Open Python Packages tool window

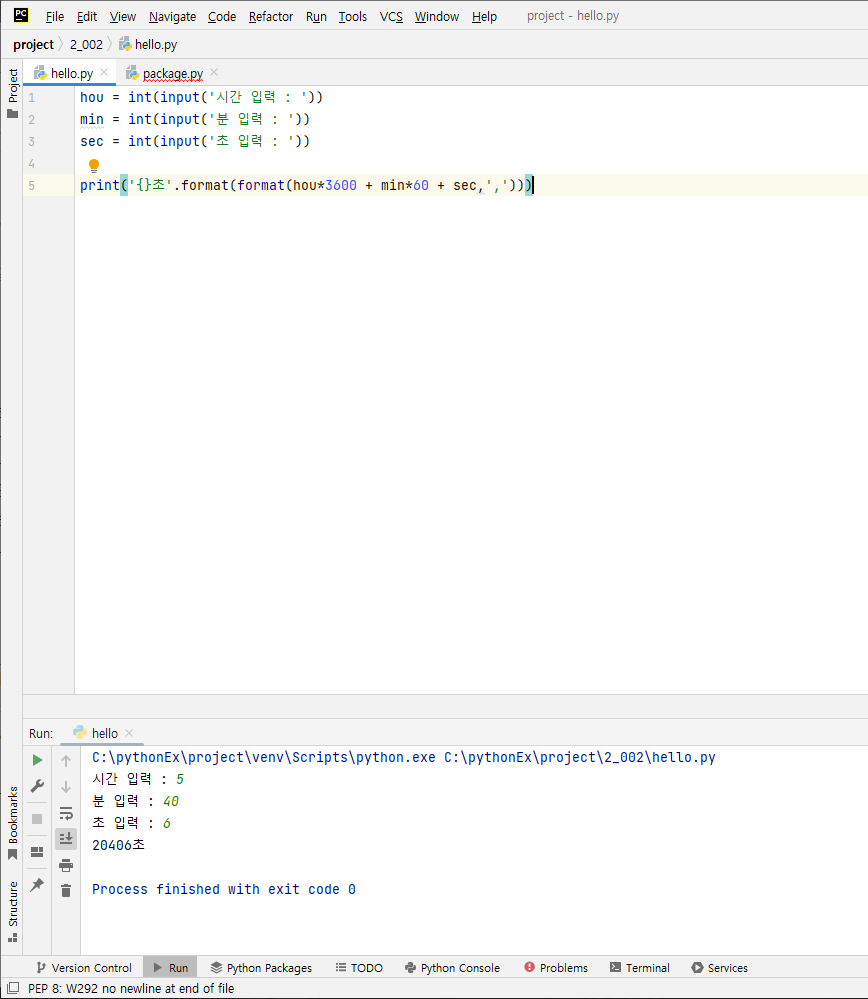(261, 968)
